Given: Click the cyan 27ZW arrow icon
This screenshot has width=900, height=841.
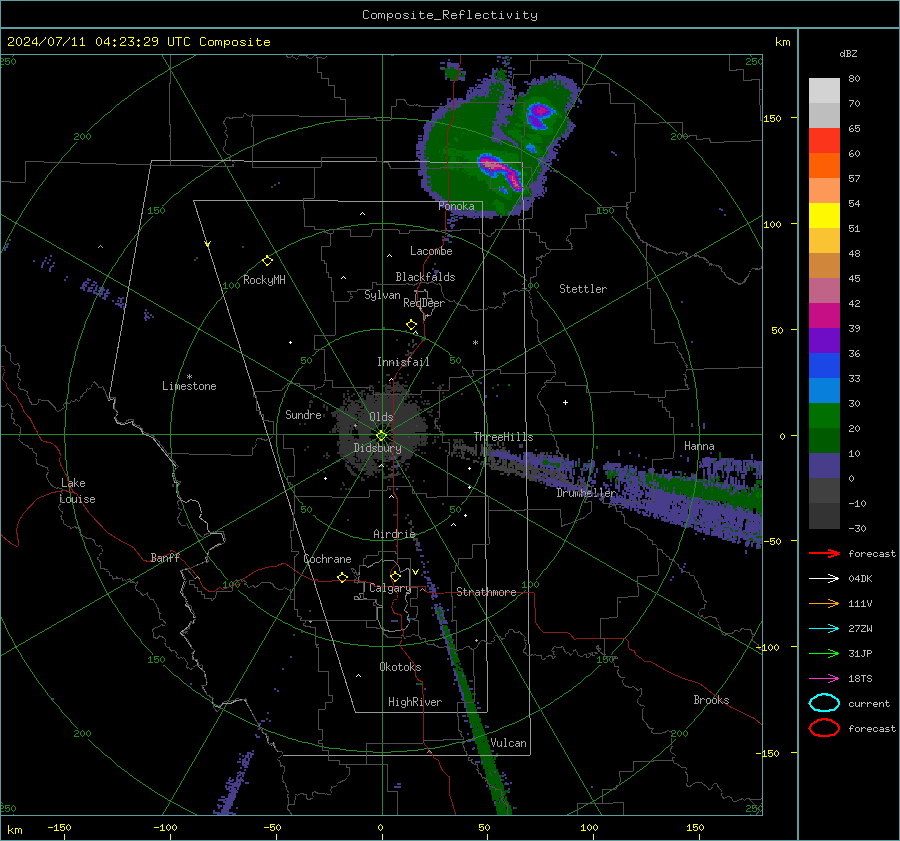Looking at the screenshot, I should [x=824, y=629].
